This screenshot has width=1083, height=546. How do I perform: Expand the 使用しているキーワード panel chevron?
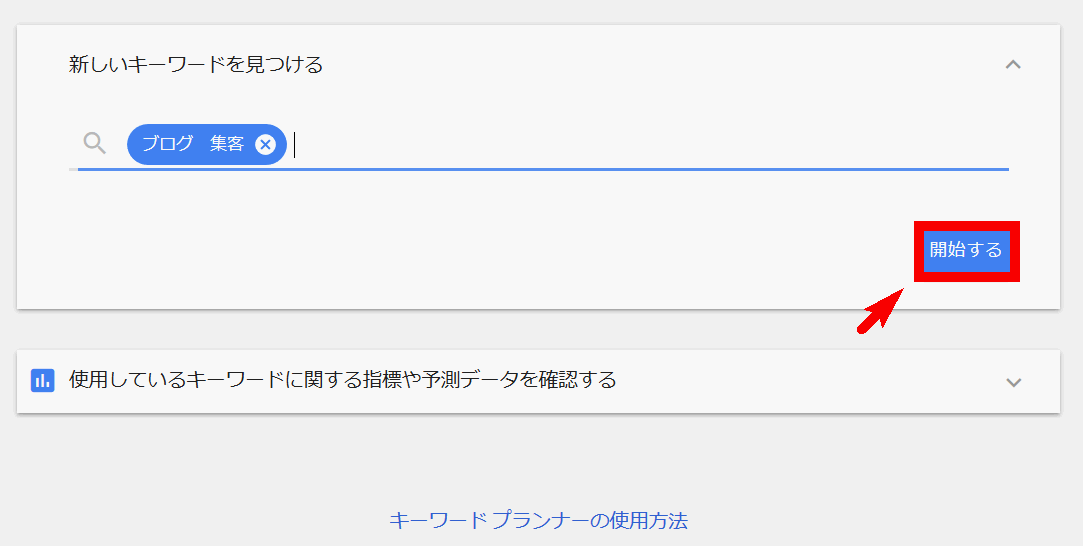pyautogui.click(x=1013, y=382)
